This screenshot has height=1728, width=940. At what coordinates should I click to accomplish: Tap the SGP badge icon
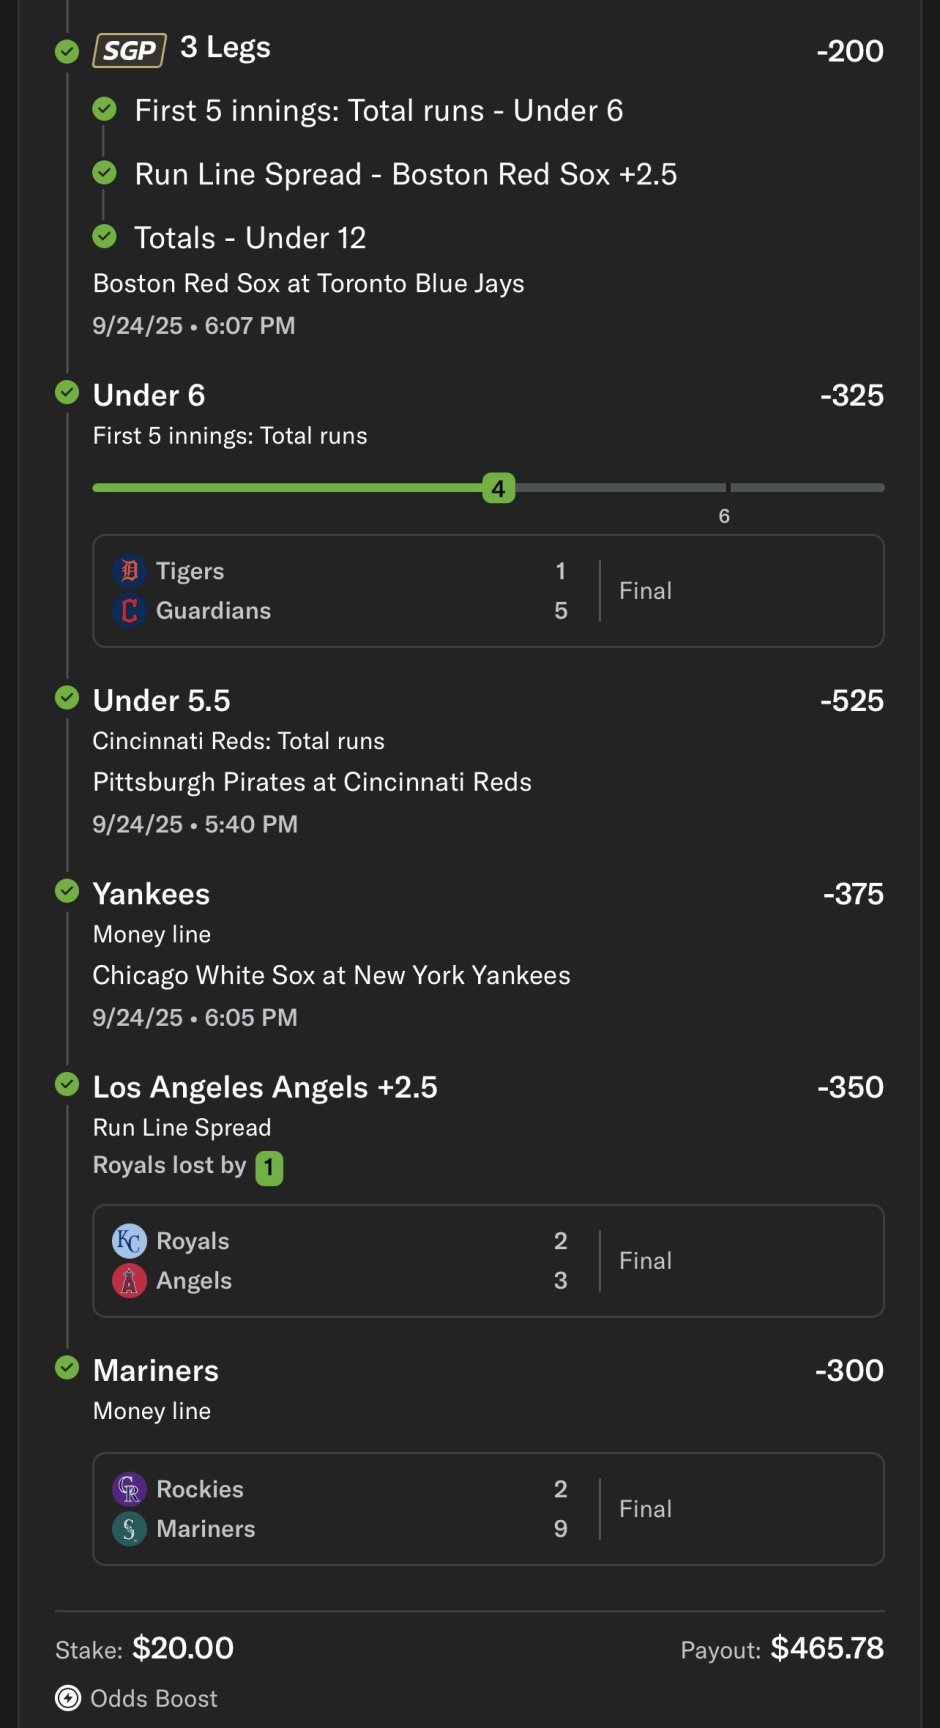click(x=129, y=50)
